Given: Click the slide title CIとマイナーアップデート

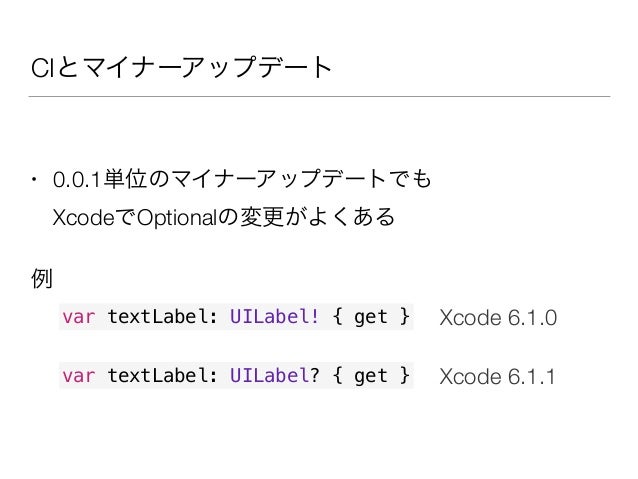Looking at the screenshot, I should point(181,67).
